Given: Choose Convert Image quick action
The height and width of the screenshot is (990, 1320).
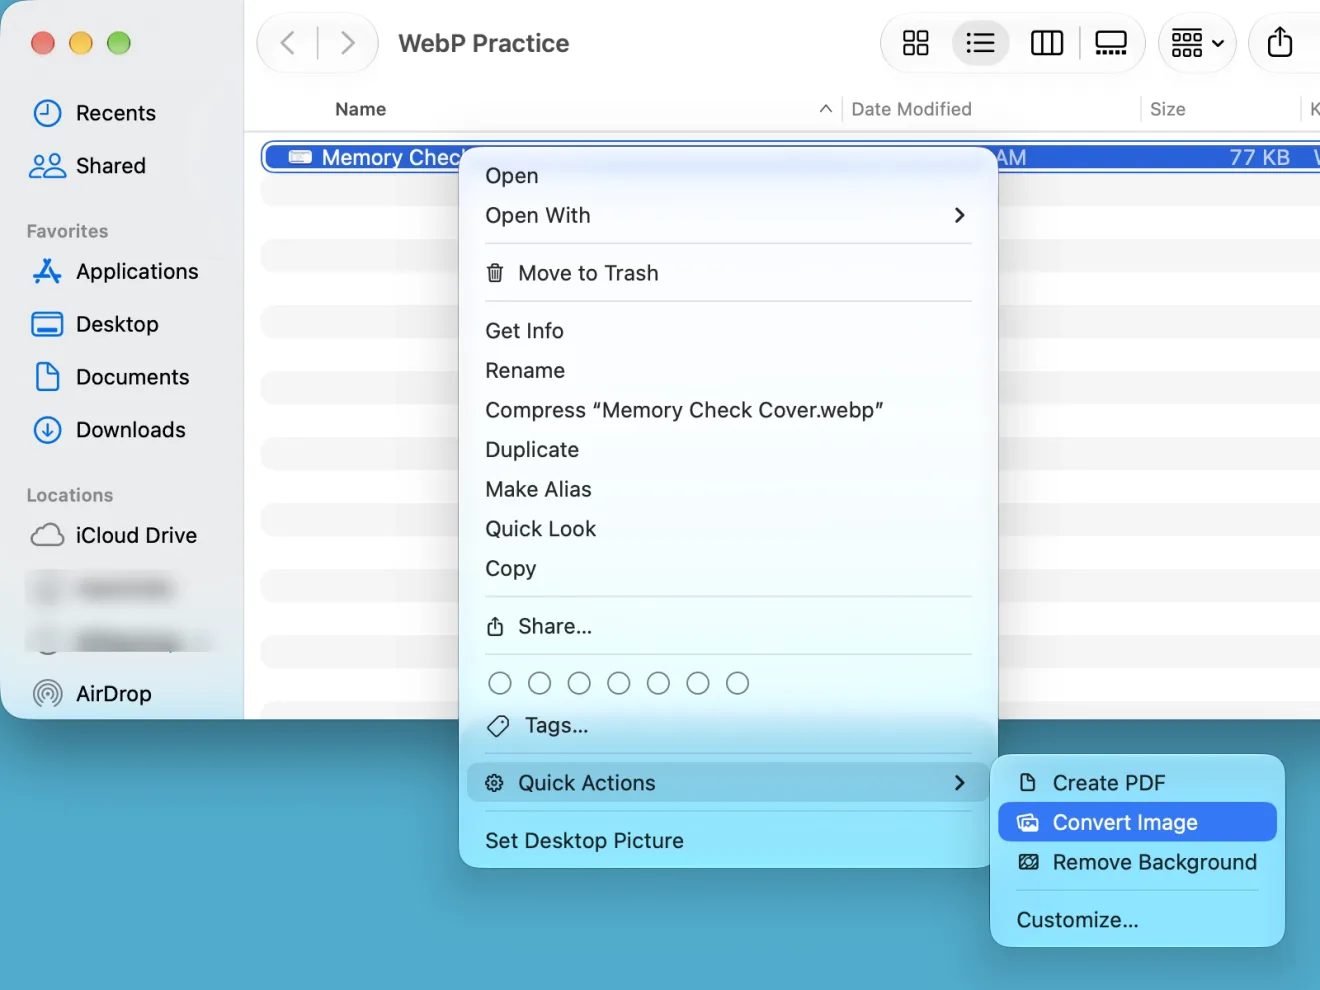Looking at the screenshot, I should (1137, 822).
